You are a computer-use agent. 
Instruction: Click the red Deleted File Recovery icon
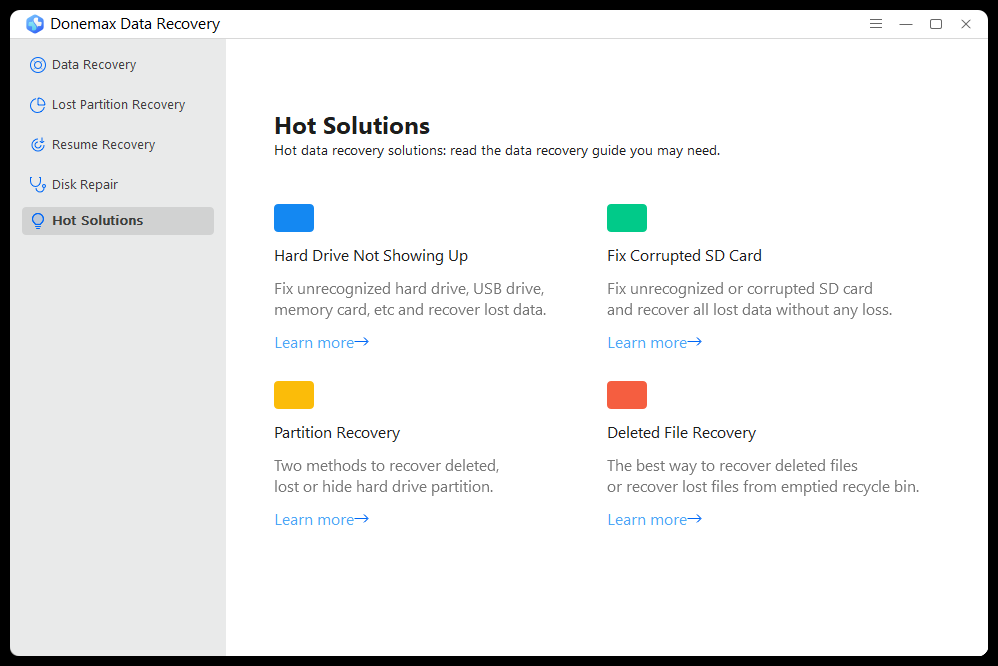[x=627, y=395]
